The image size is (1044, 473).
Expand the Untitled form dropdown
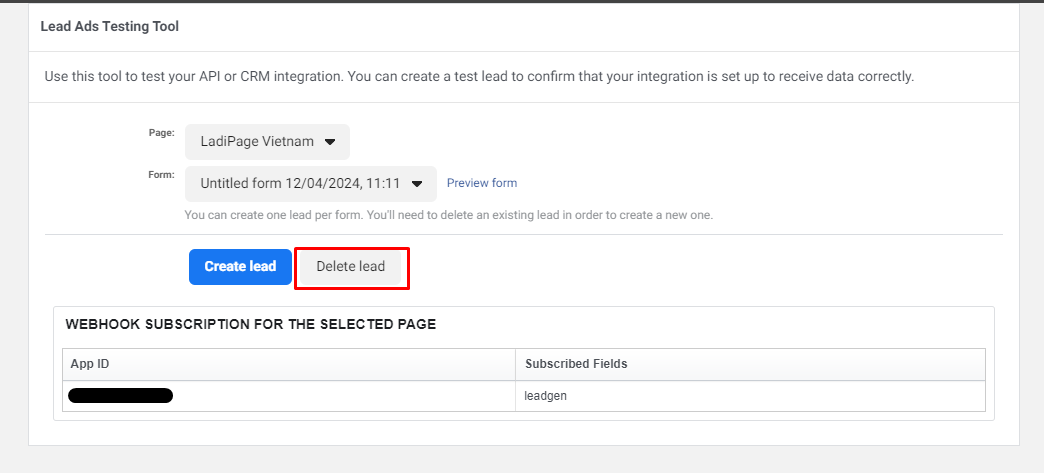311,184
